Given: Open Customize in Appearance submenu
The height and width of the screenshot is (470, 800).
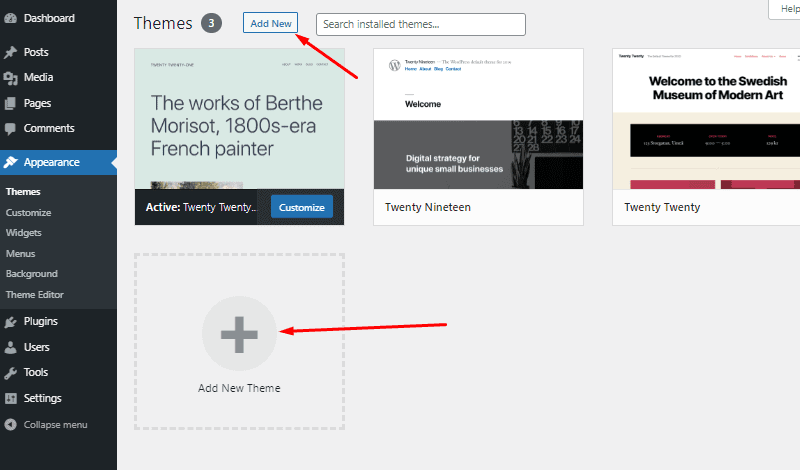Looking at the screenshot, I should (29, 213).
